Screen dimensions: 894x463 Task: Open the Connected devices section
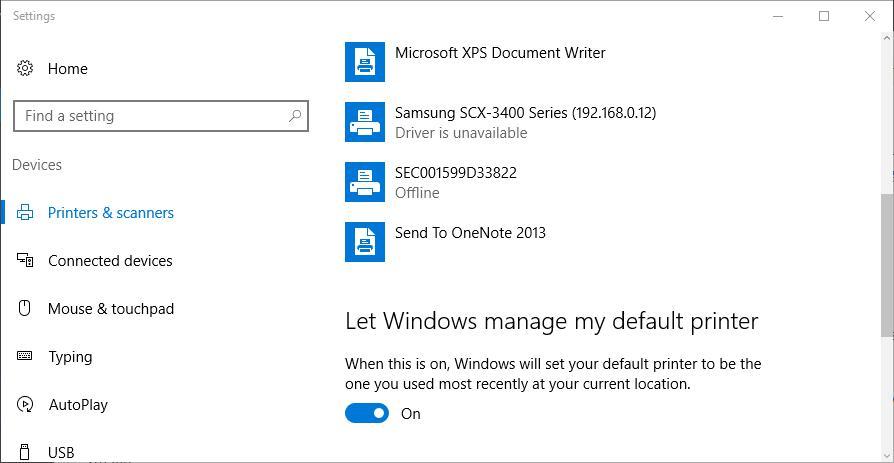(110, 261)
